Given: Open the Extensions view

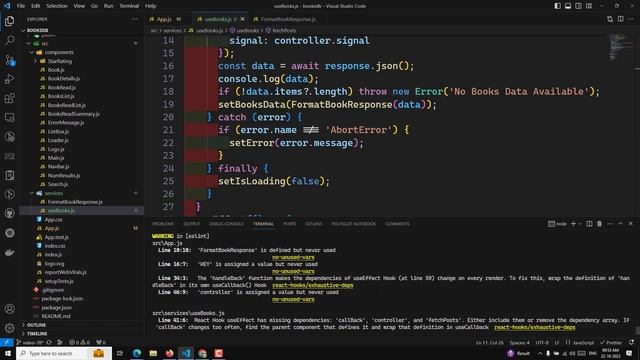Looking at the screenshot, I should [x=9, y=98].
